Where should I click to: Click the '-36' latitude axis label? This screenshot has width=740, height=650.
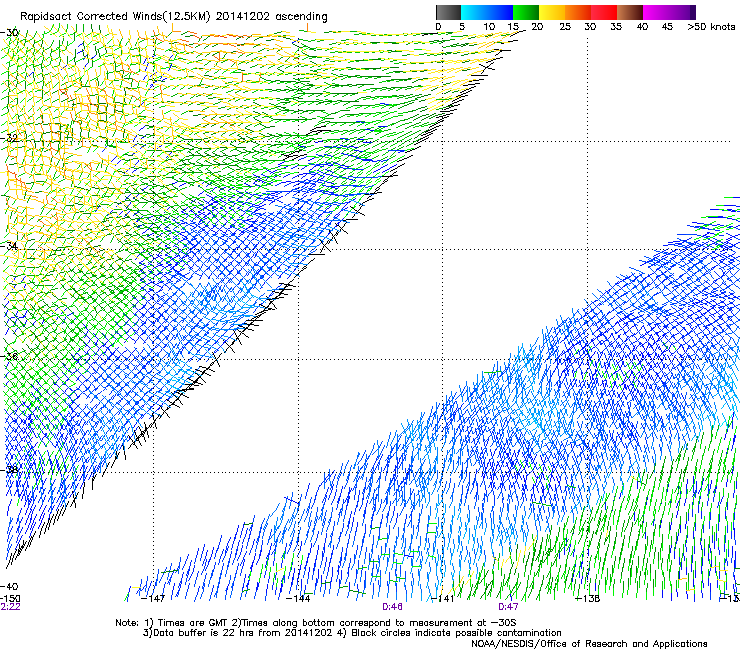(x=9, y=356)
